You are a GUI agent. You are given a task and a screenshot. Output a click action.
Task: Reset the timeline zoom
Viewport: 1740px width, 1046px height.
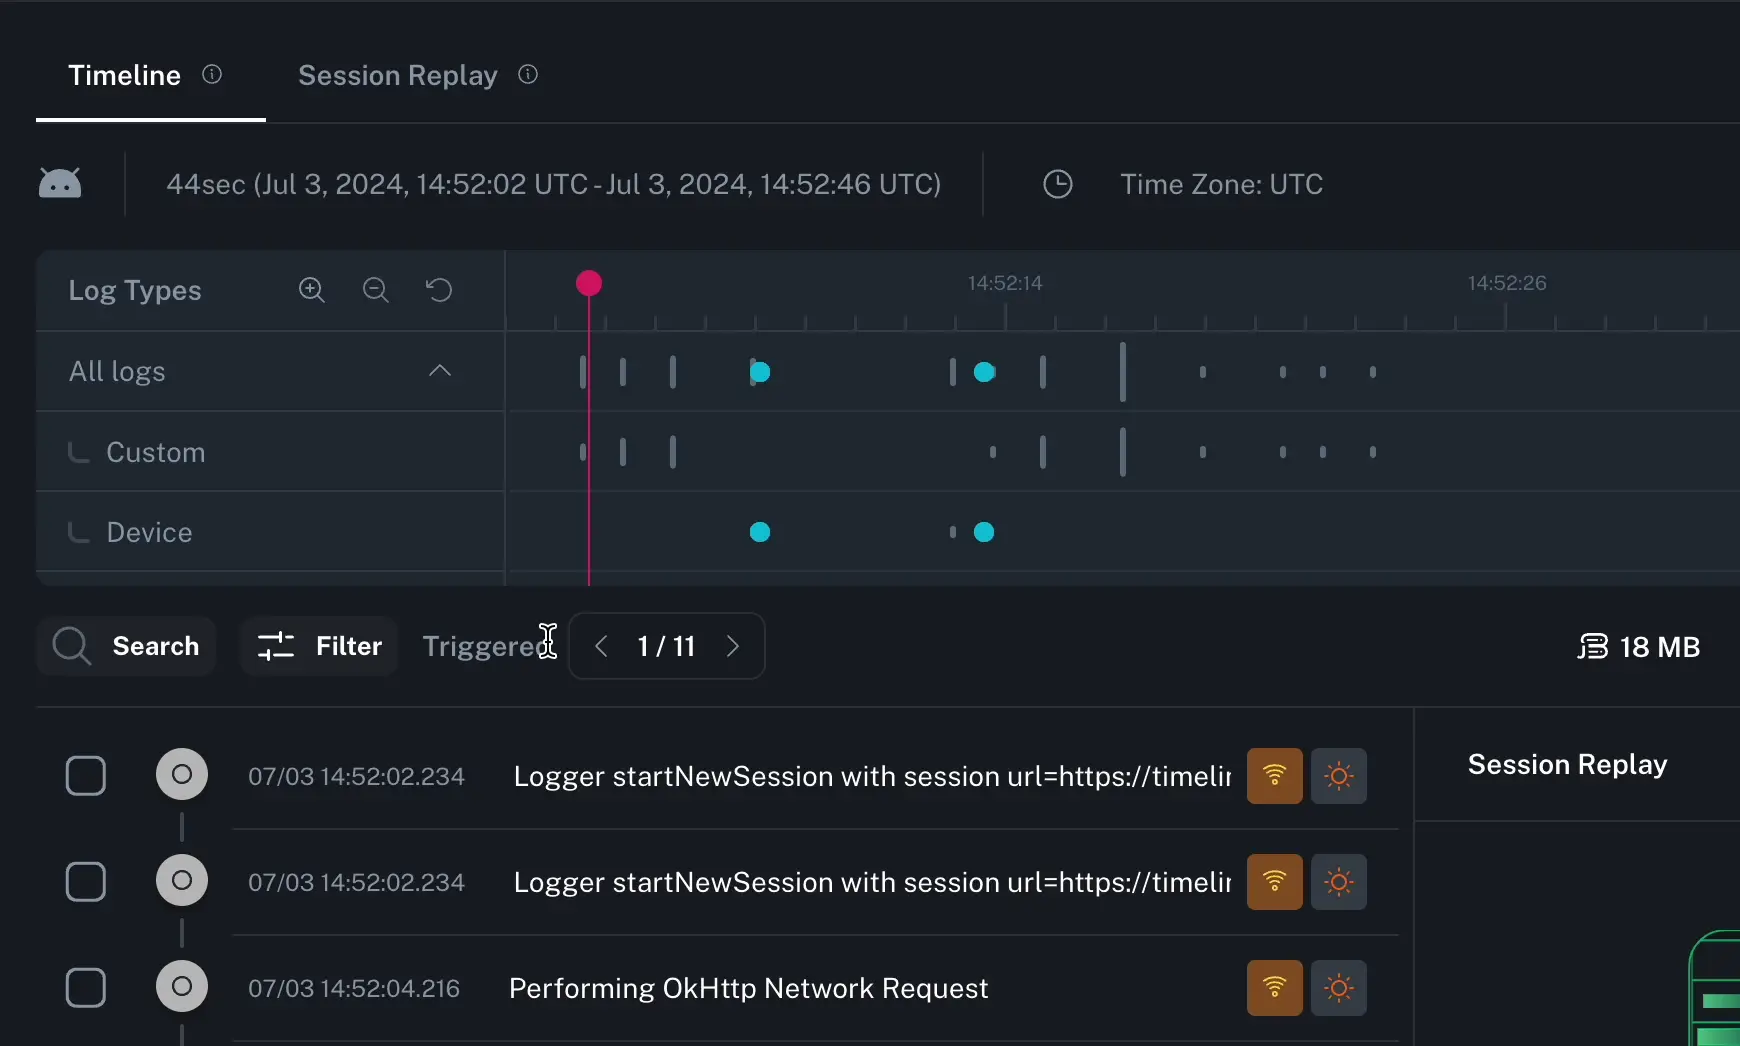tap(439, 290)
